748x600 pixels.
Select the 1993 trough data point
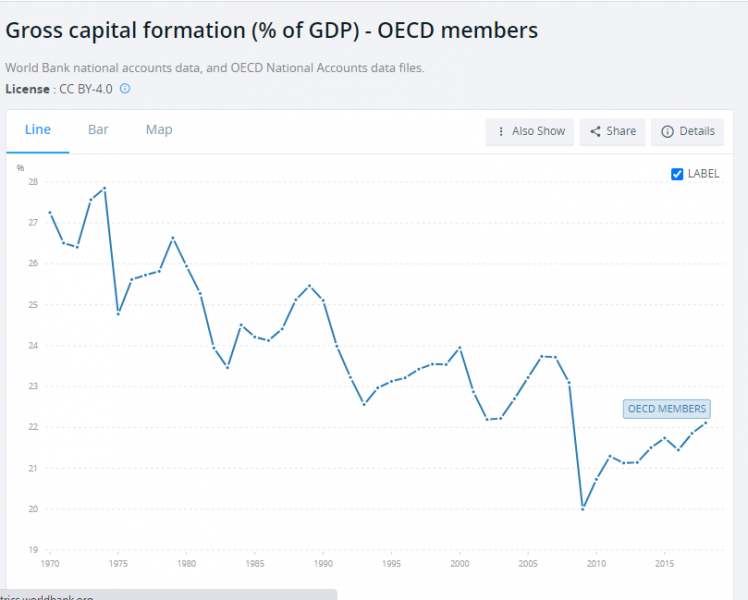(364, 404)
